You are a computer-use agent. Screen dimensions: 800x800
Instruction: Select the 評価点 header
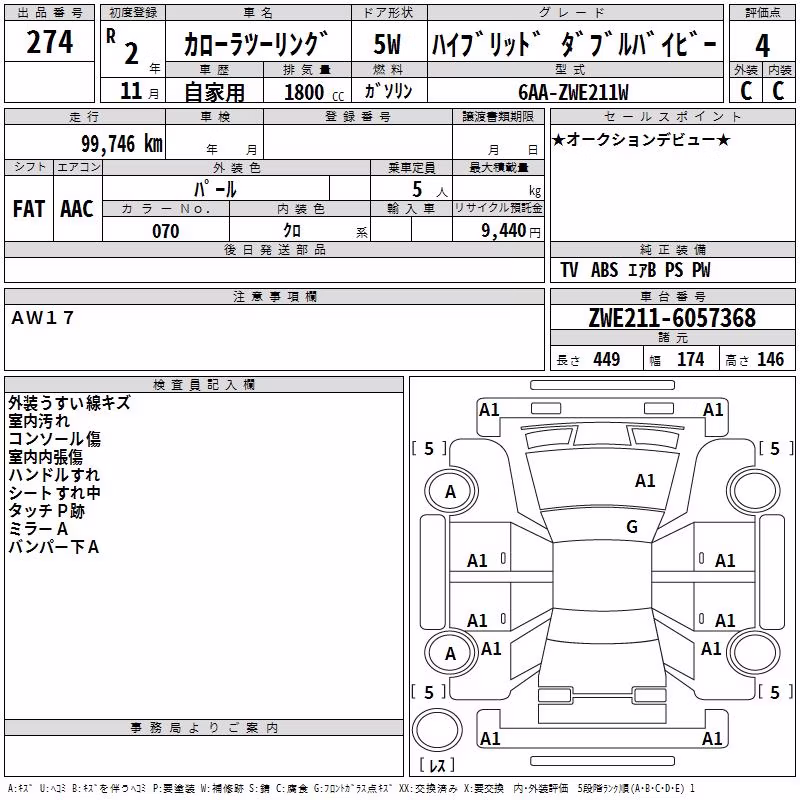[x=762, y=13]
